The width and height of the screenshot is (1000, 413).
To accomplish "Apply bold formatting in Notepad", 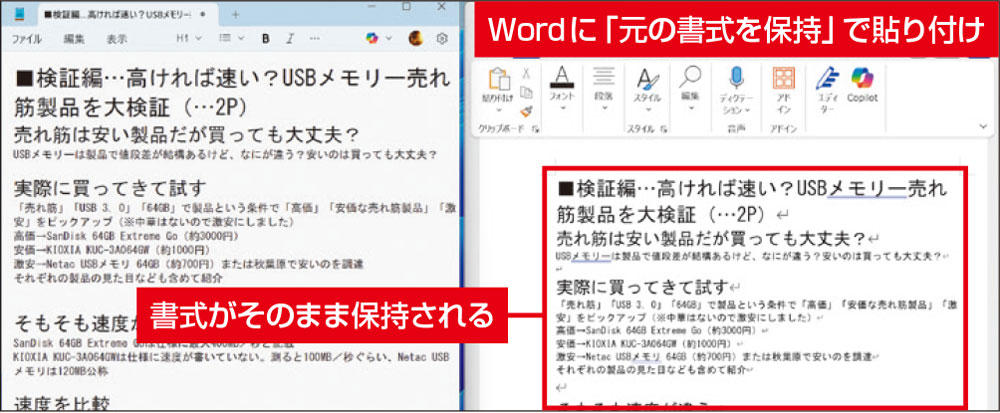I will coord(265,38).
